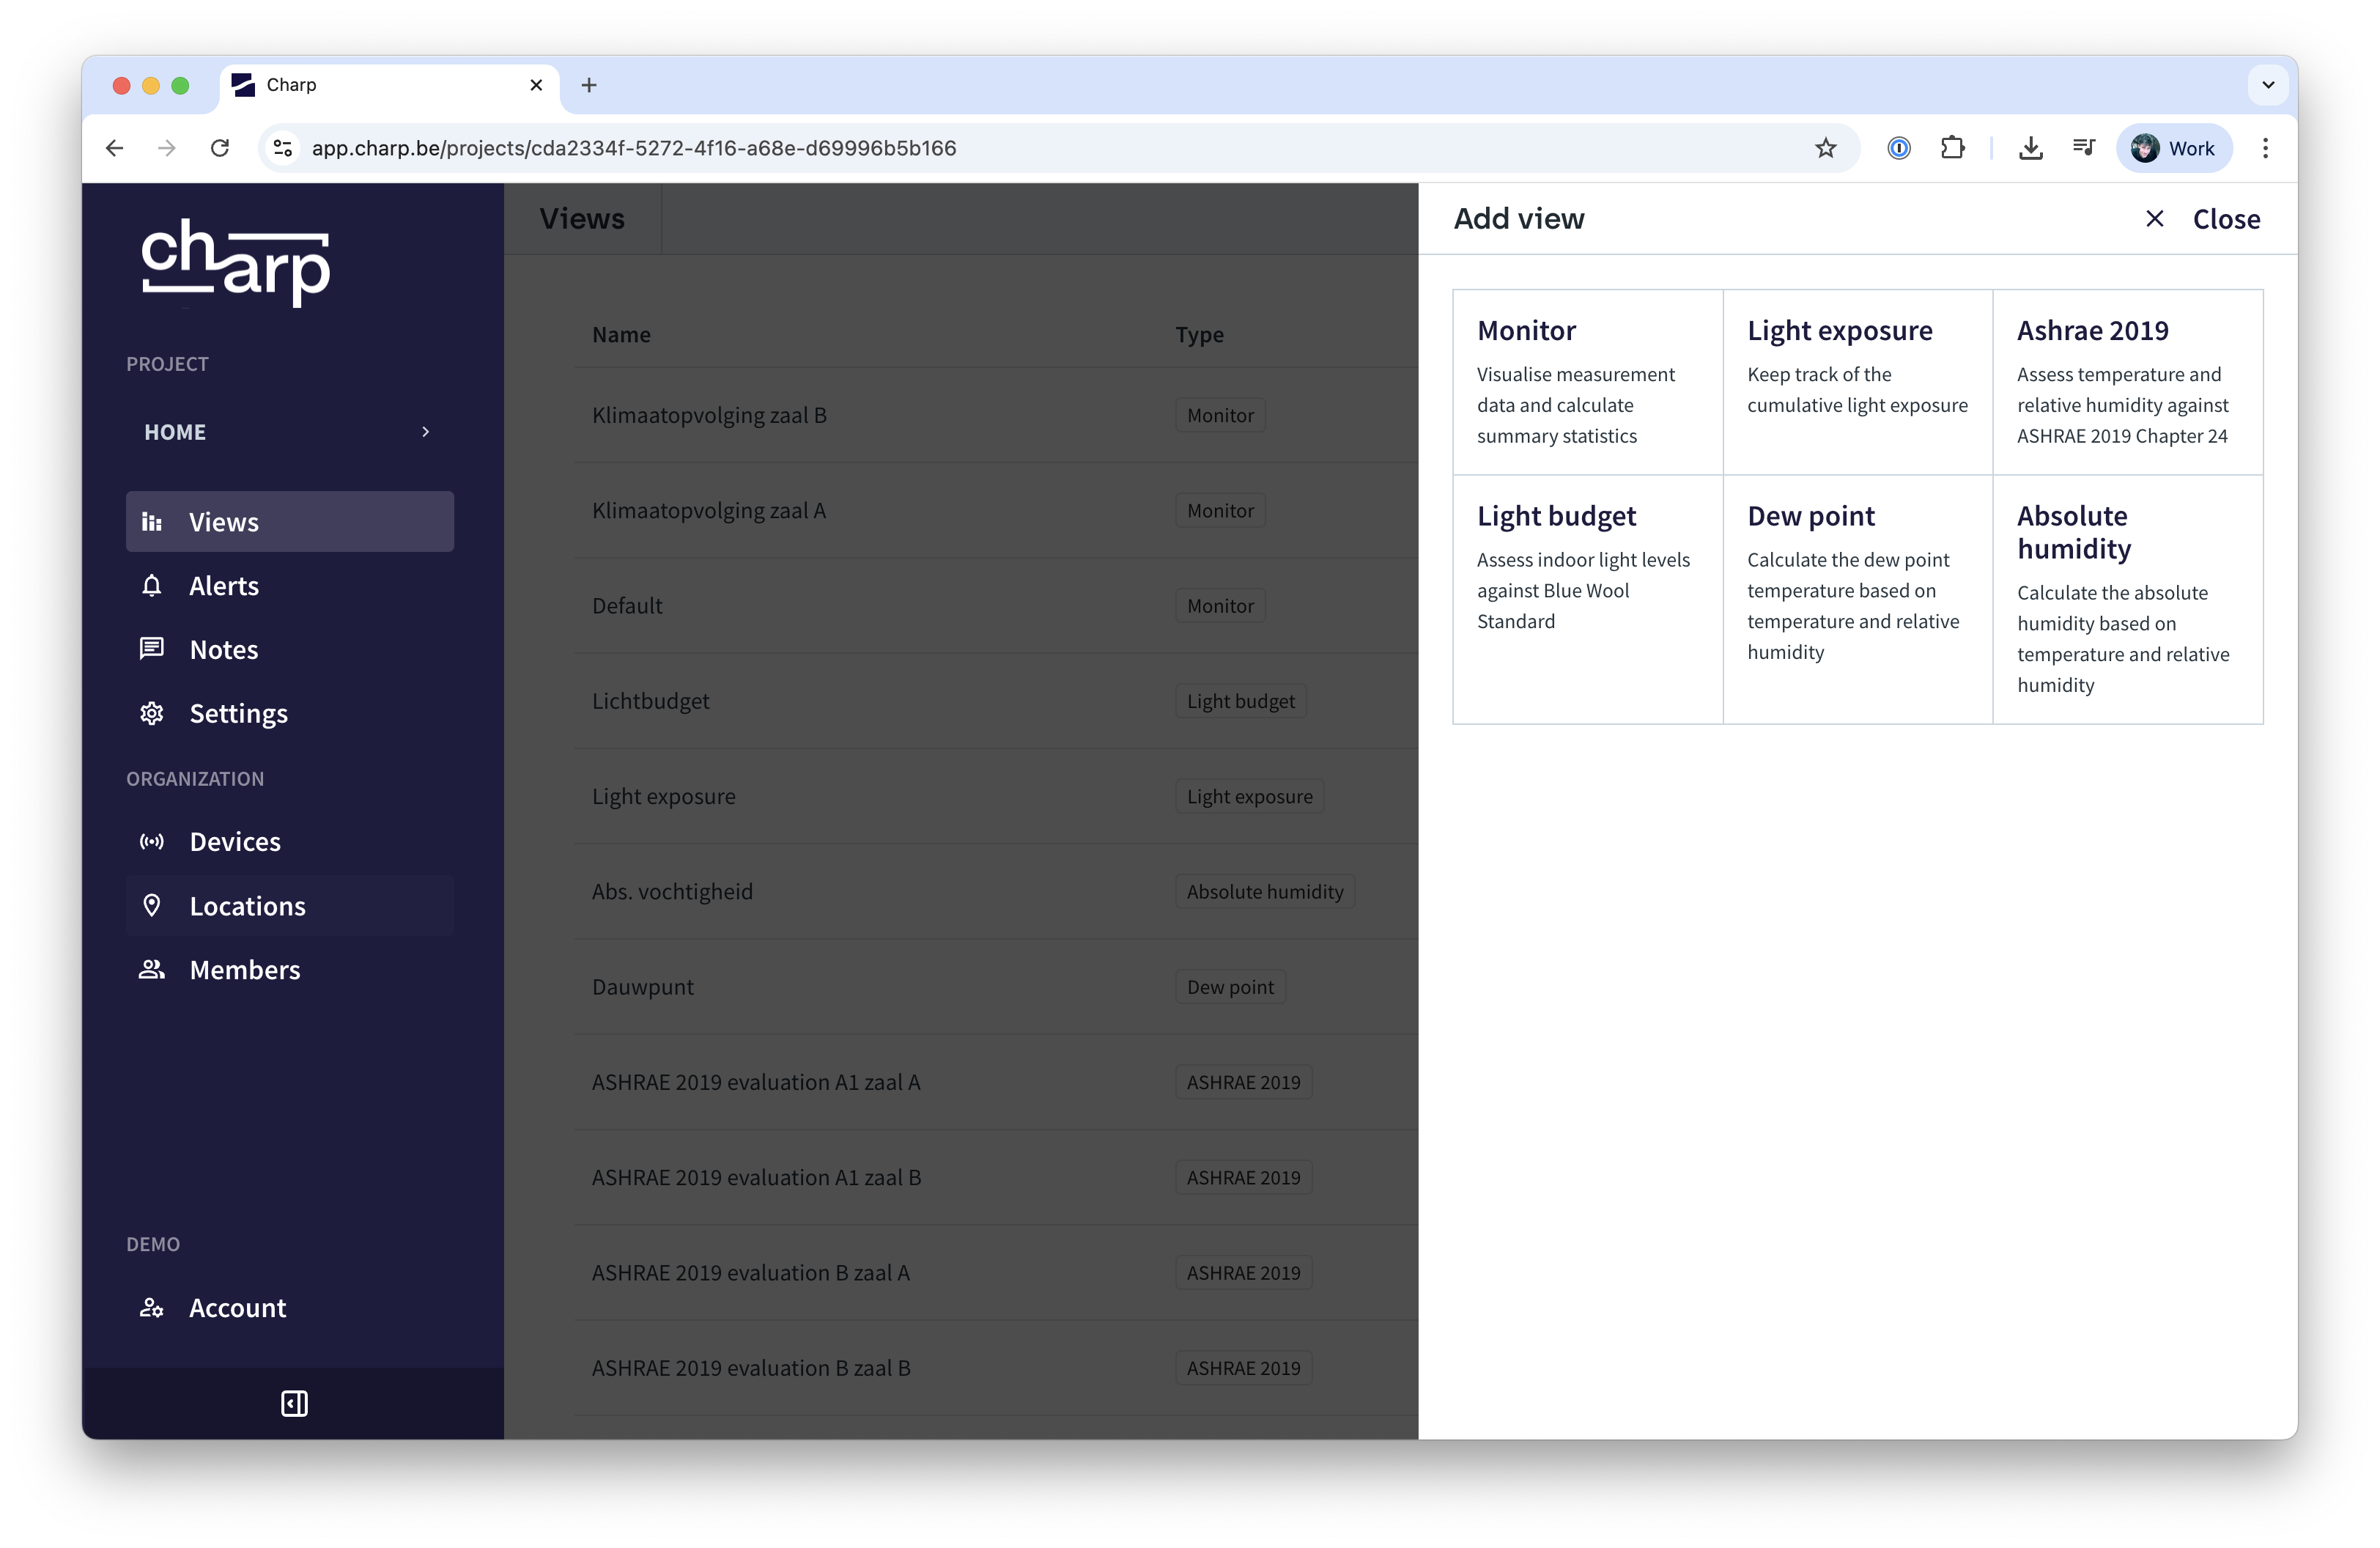Image resolution: width=2380 pixels, height=1548 pixels.
Task: Open Alerts via the bell icon
Action: [x=152, y=586]
